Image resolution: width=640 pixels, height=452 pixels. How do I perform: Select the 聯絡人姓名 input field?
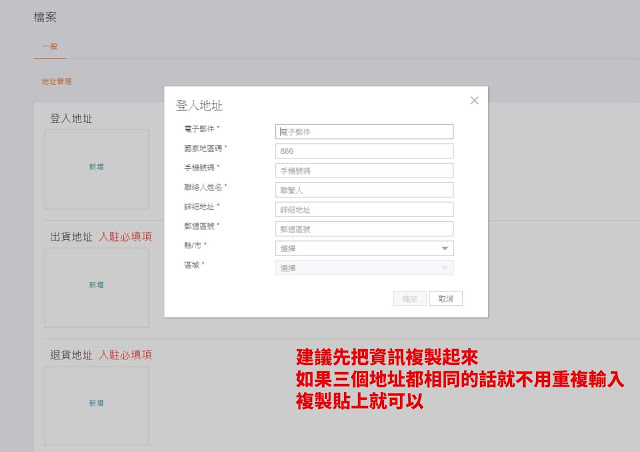point(364,190)
